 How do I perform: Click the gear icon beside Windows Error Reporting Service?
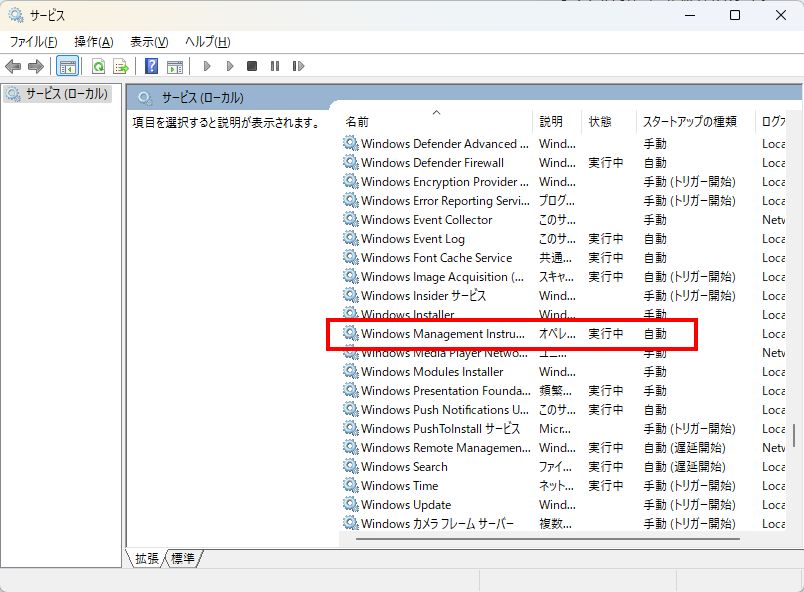[351, 200]
